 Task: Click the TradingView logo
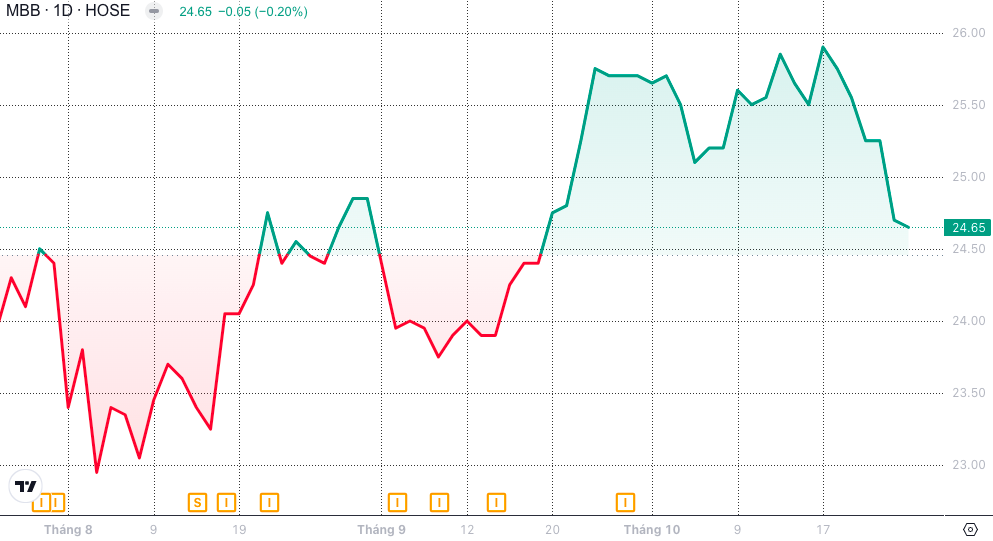pos(25,485)
